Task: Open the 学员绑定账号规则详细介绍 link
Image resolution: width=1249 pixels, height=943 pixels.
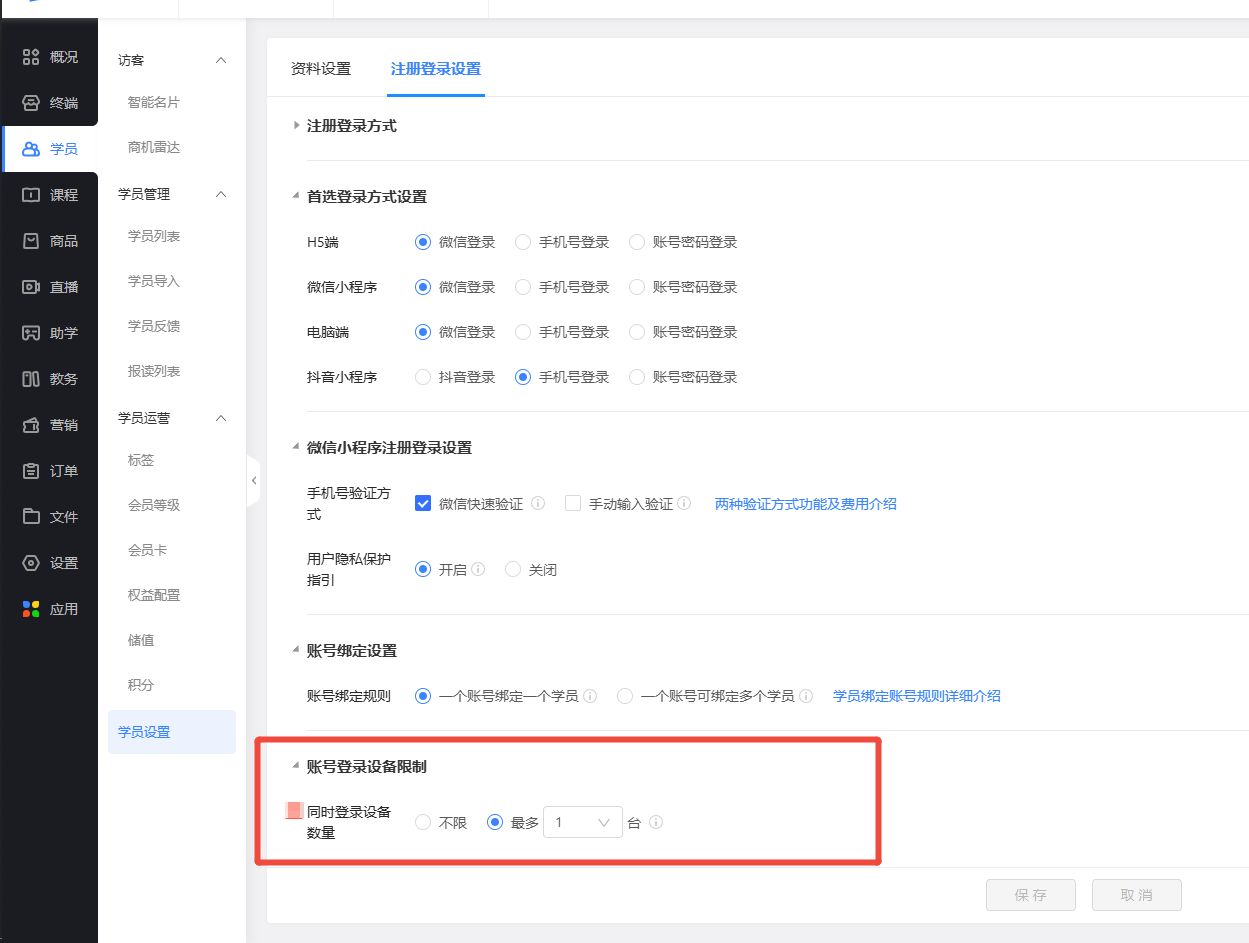Action: click(916, 696)
